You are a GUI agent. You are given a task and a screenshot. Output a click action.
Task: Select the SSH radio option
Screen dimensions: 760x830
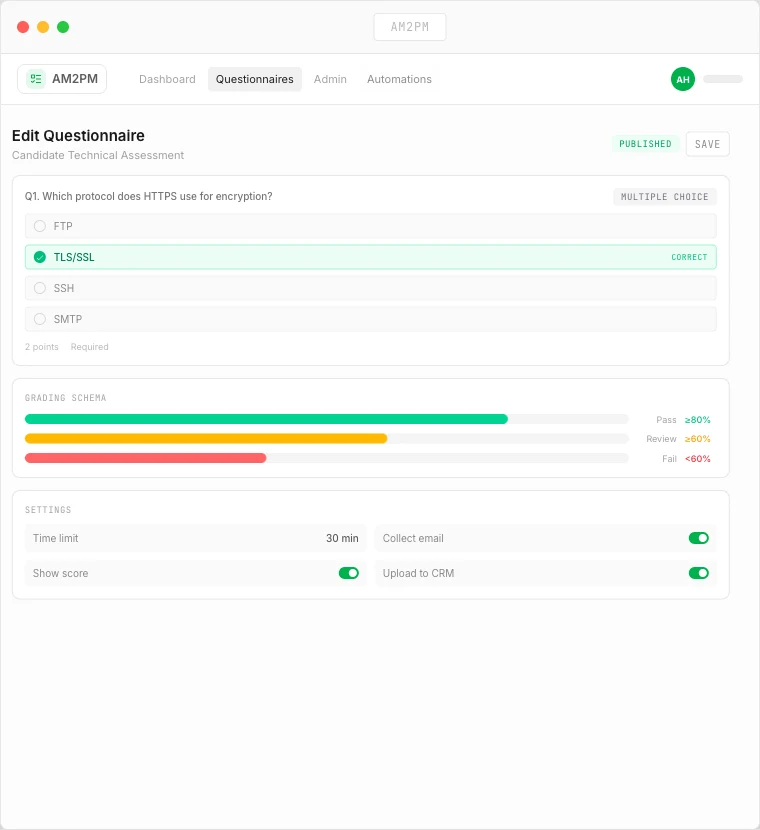point(40,288)
